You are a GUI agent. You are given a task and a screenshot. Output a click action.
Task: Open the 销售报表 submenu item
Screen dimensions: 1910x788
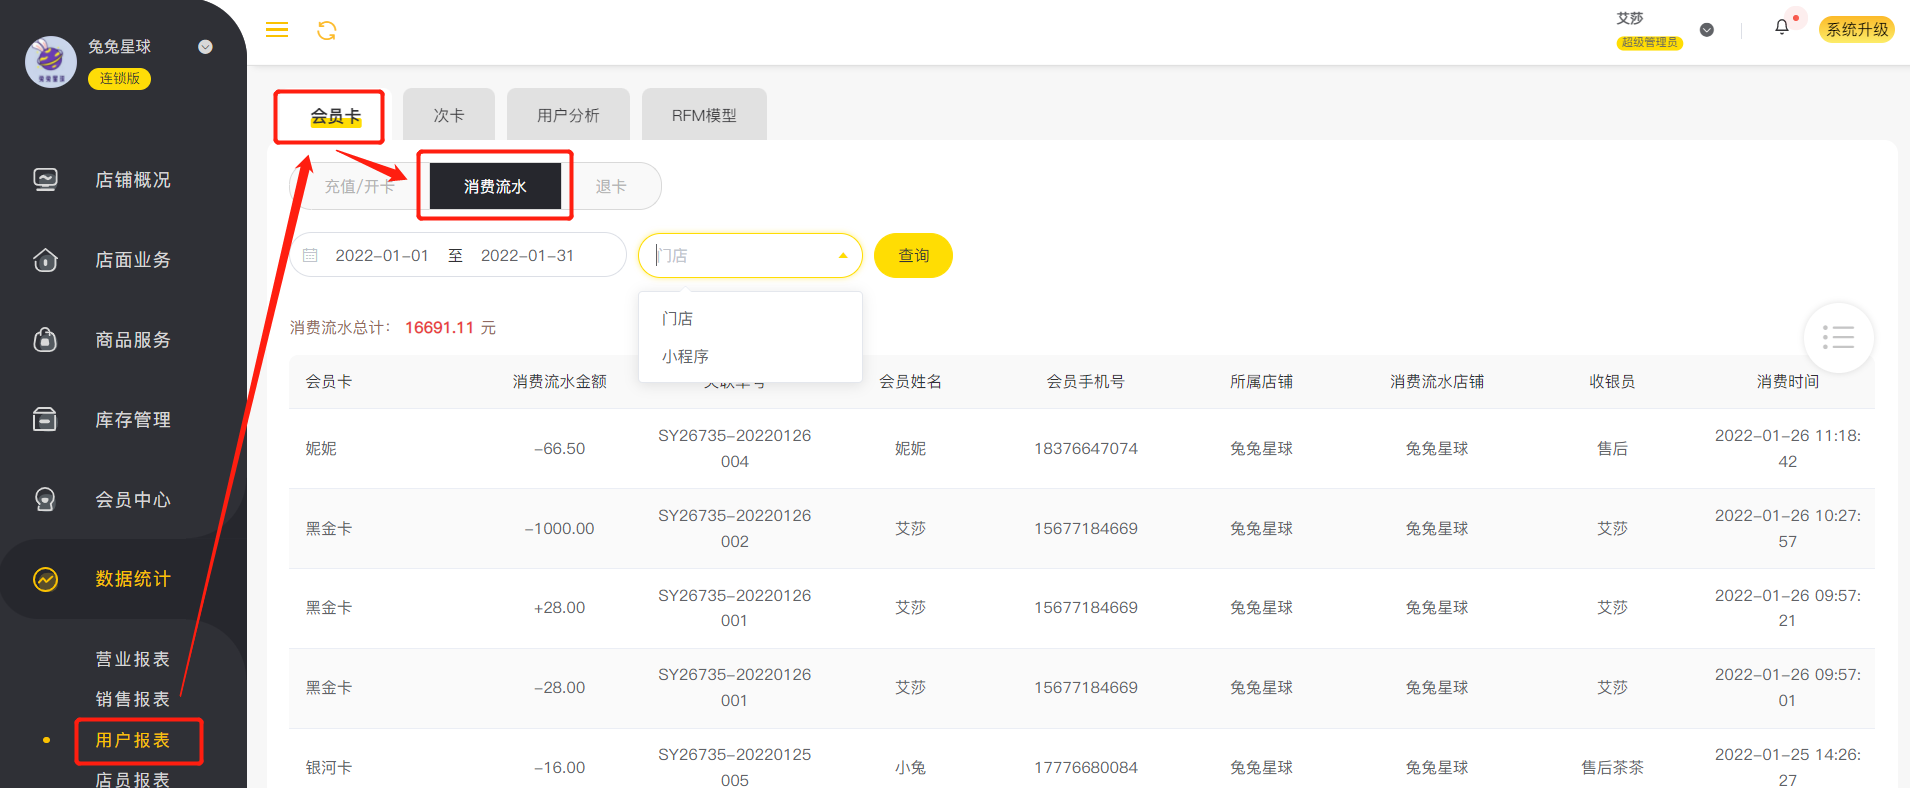[133, 699]
